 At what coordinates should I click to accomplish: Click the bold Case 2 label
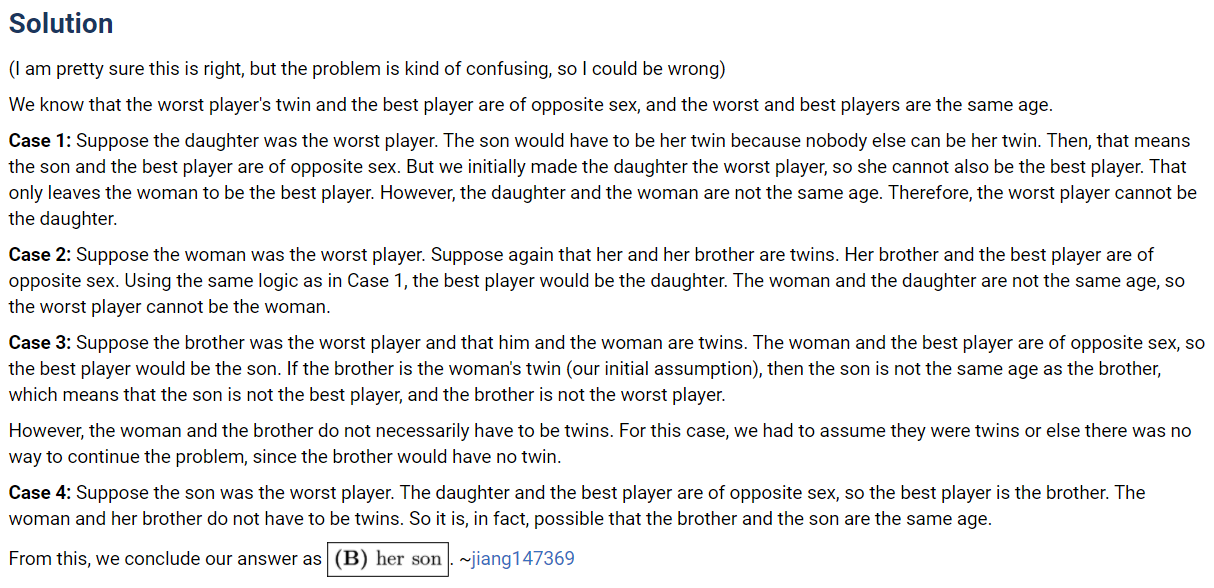coord(40,255)
